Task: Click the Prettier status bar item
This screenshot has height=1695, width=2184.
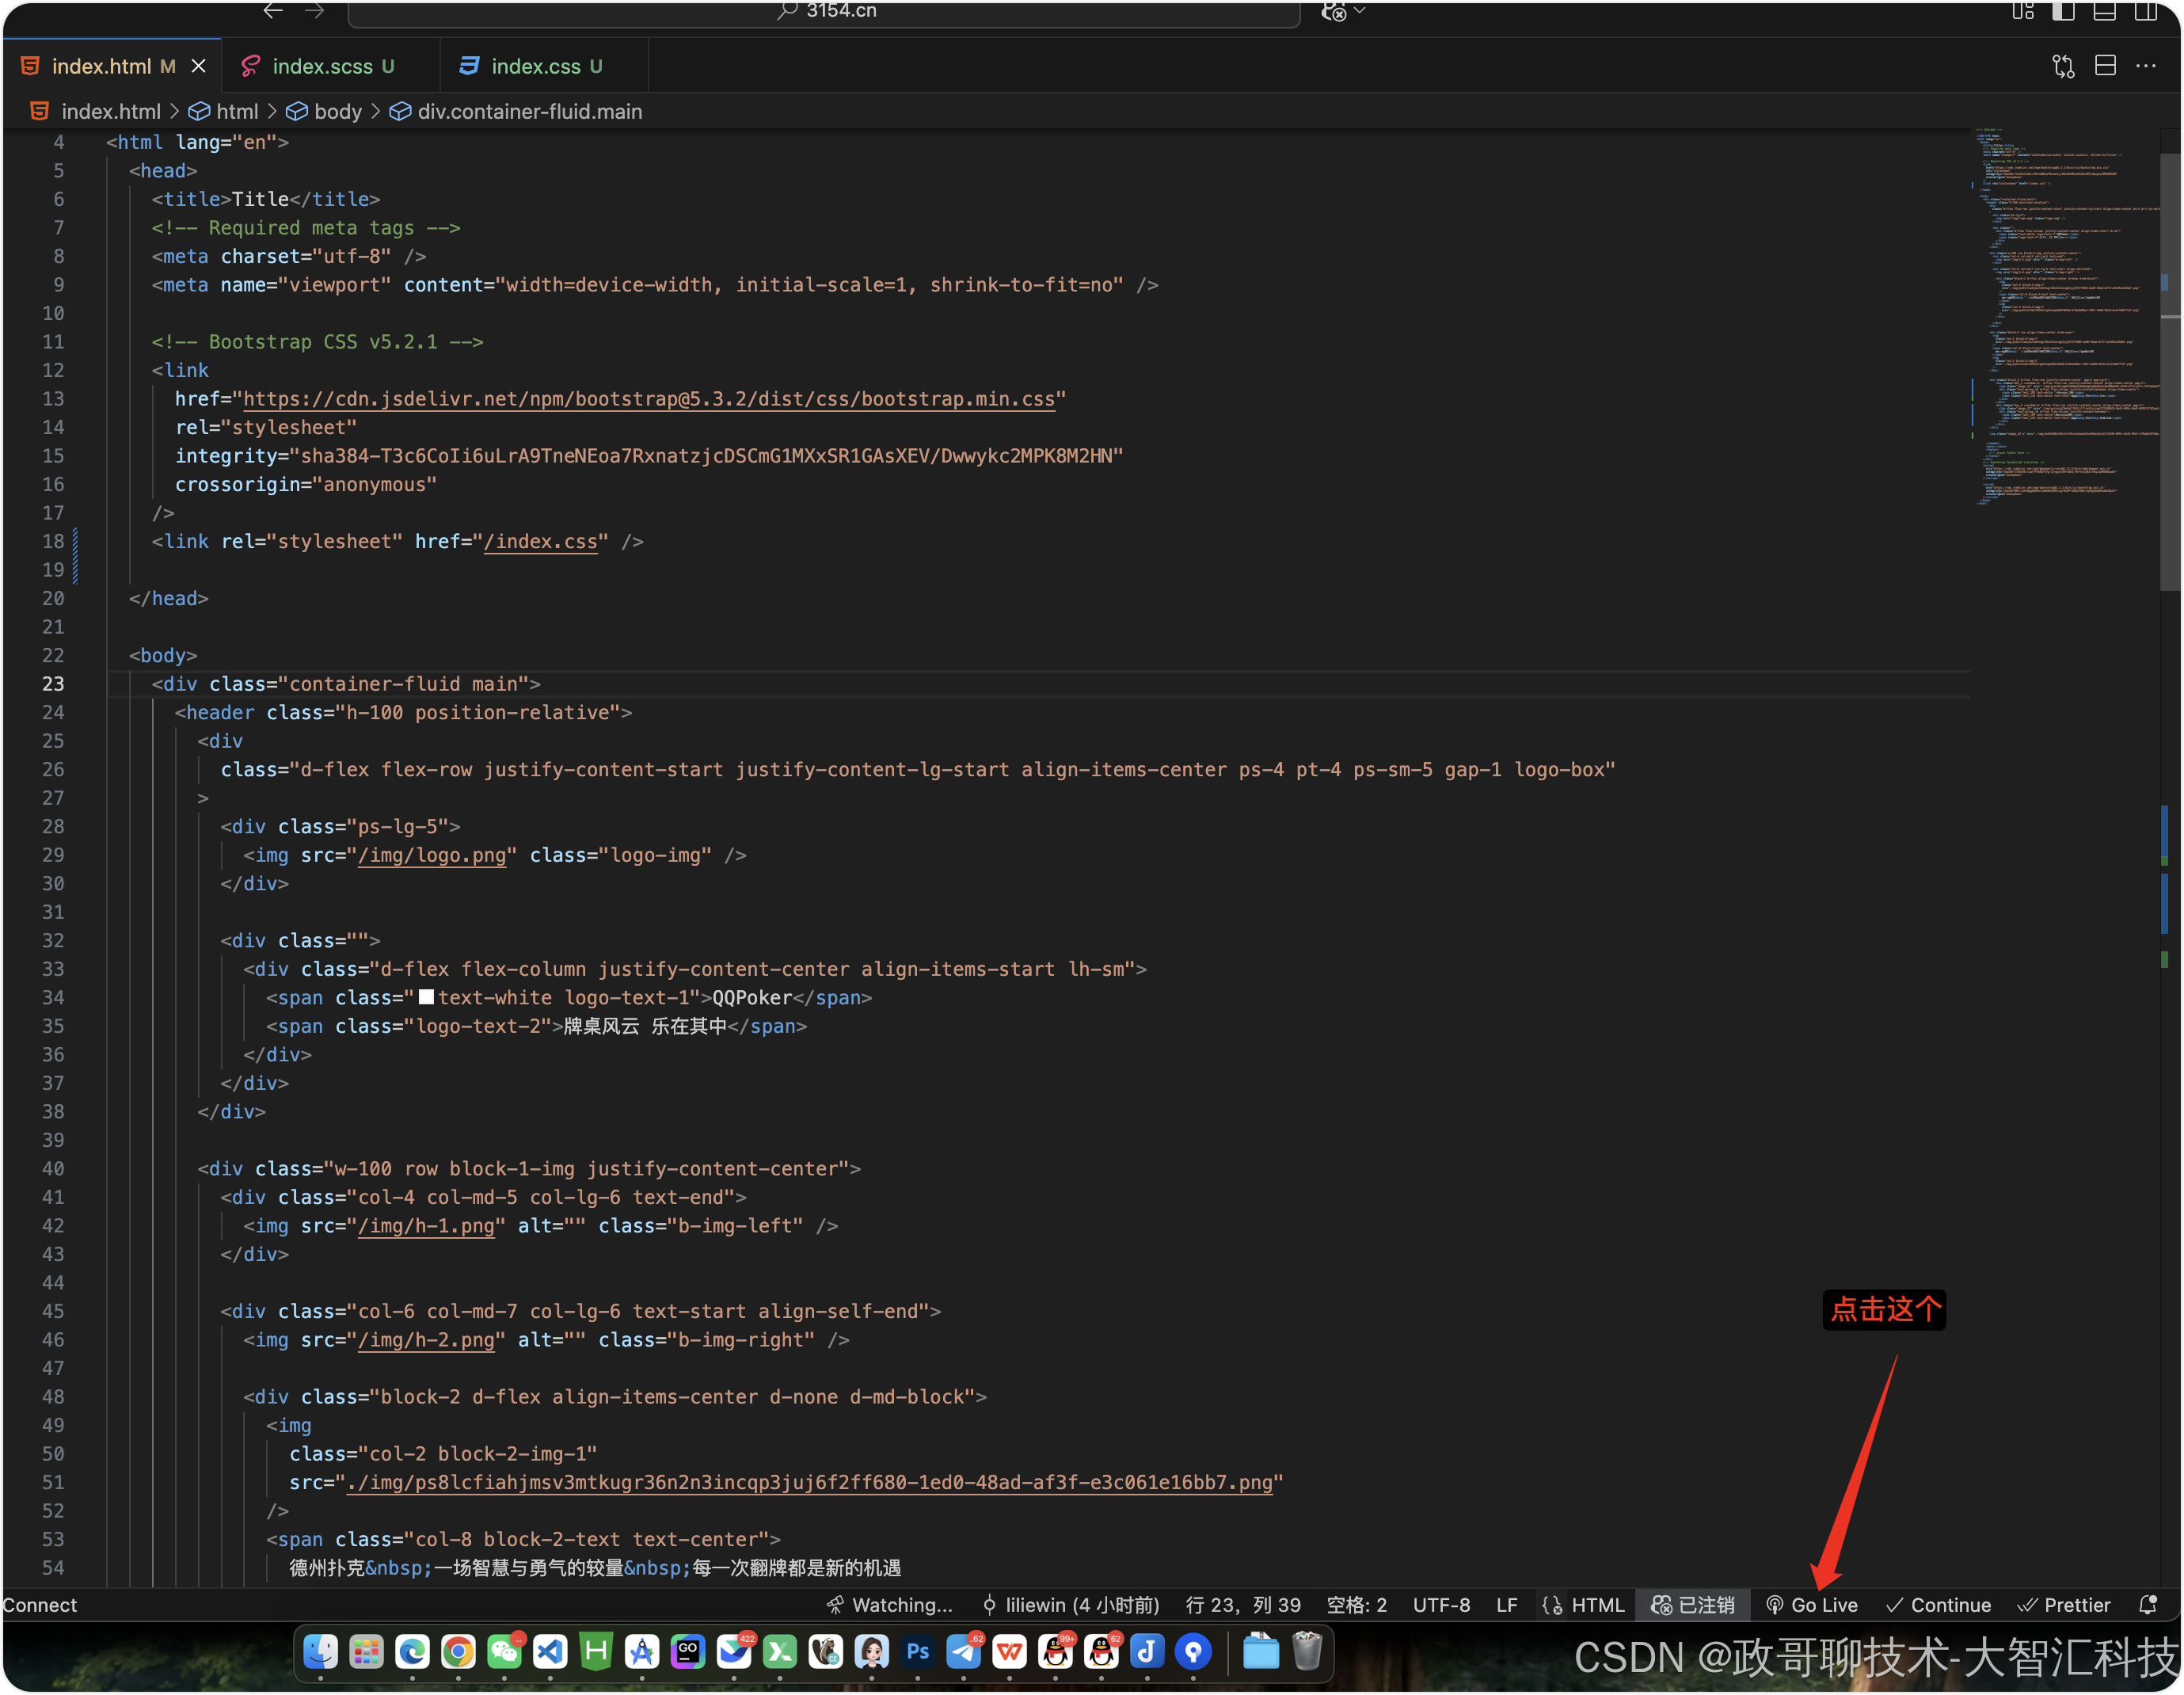Action: tap(2064, 1605)
